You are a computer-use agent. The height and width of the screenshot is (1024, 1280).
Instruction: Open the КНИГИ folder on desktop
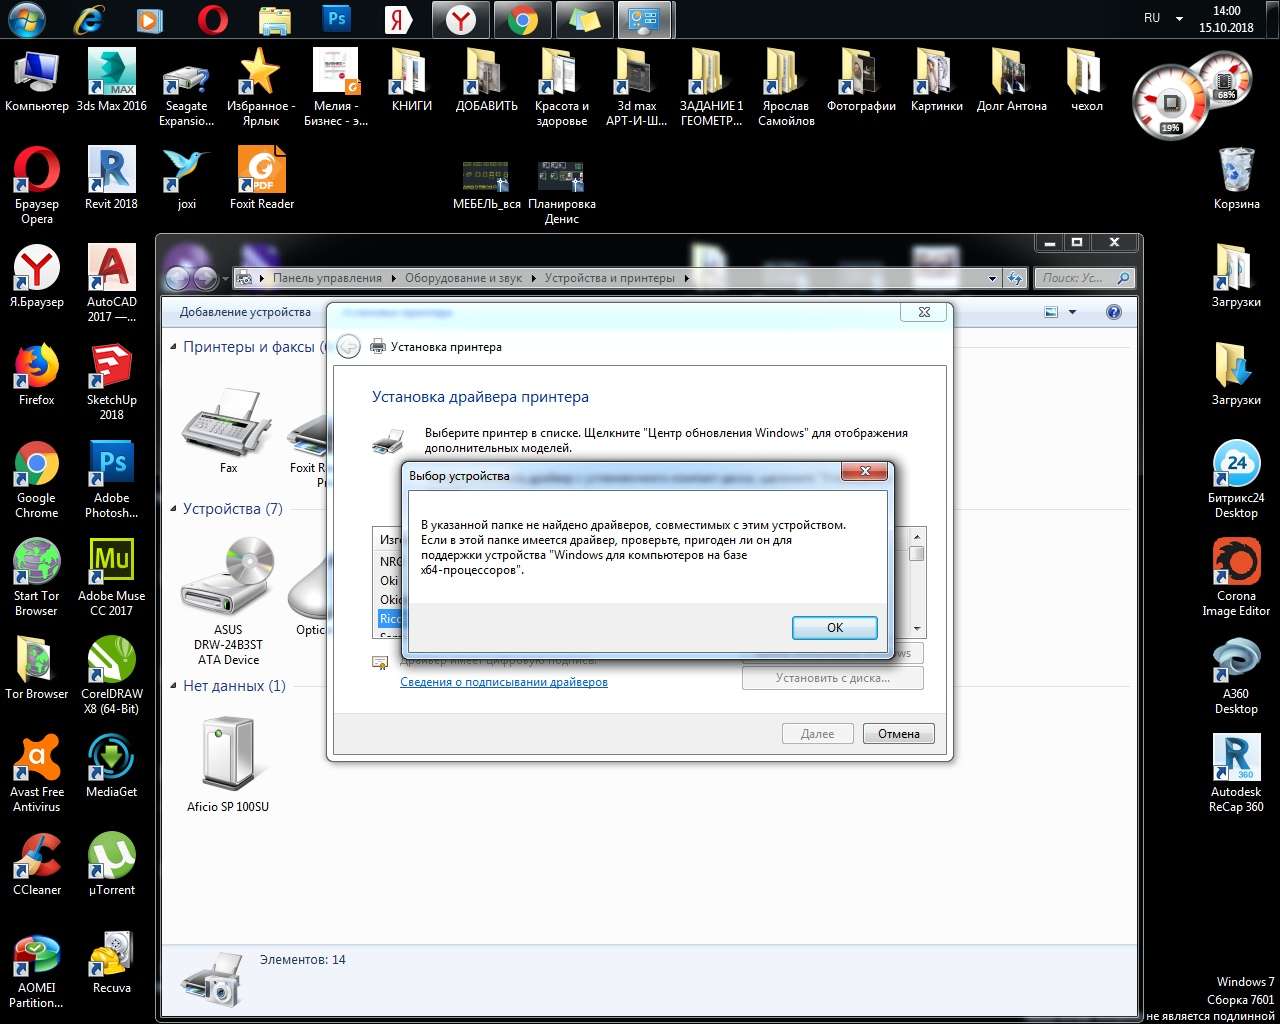(412, 82)
